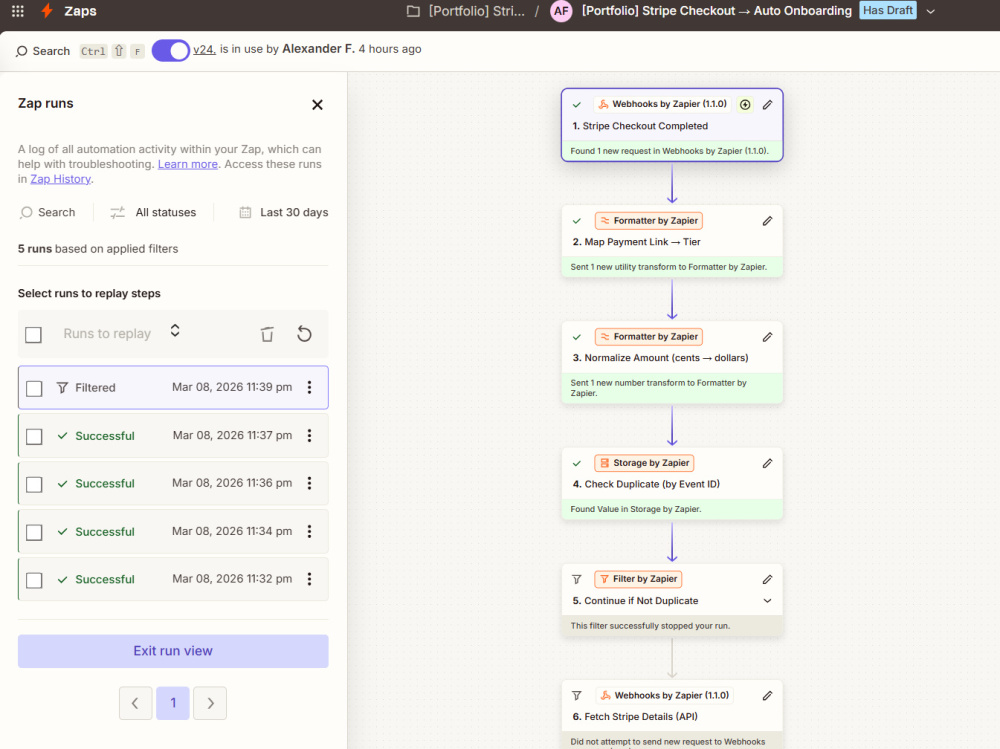Image resolution: width=1000 pixels, height=749 pixels.
Task: Click Filter by Zapier badge on step 5
Action: [638, 579]
